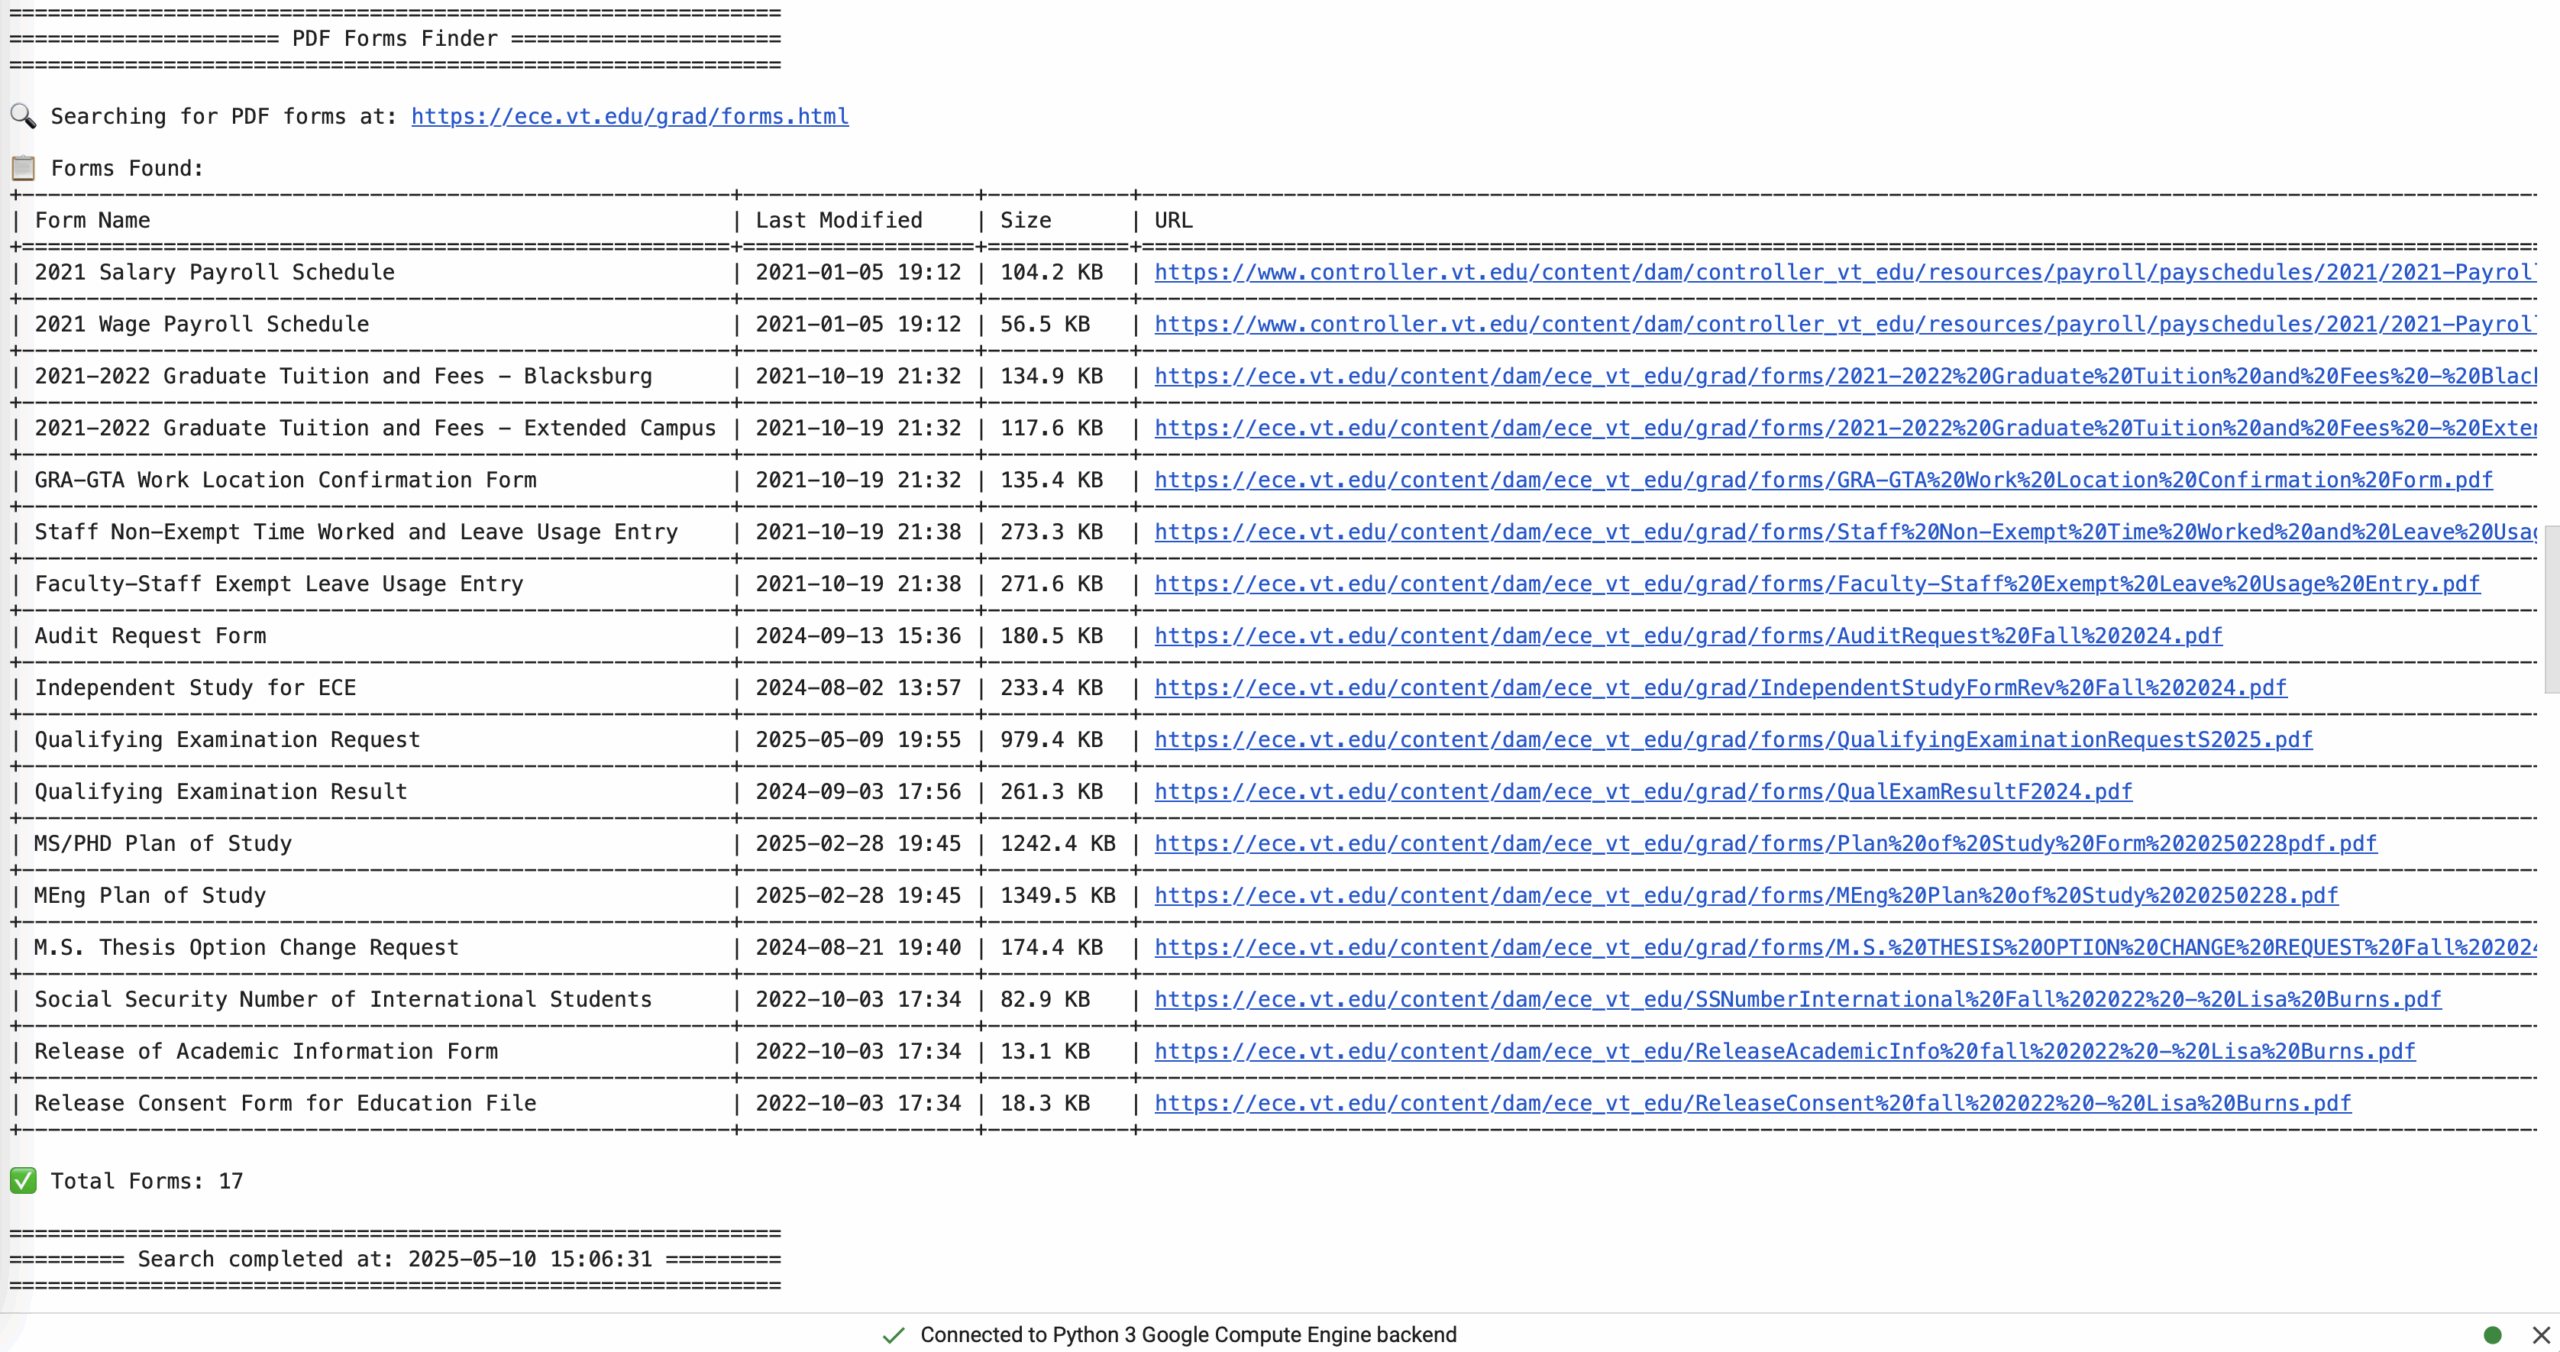
Task: Click 'Audit Request Form' form name
Action: (x=150, y=636)
